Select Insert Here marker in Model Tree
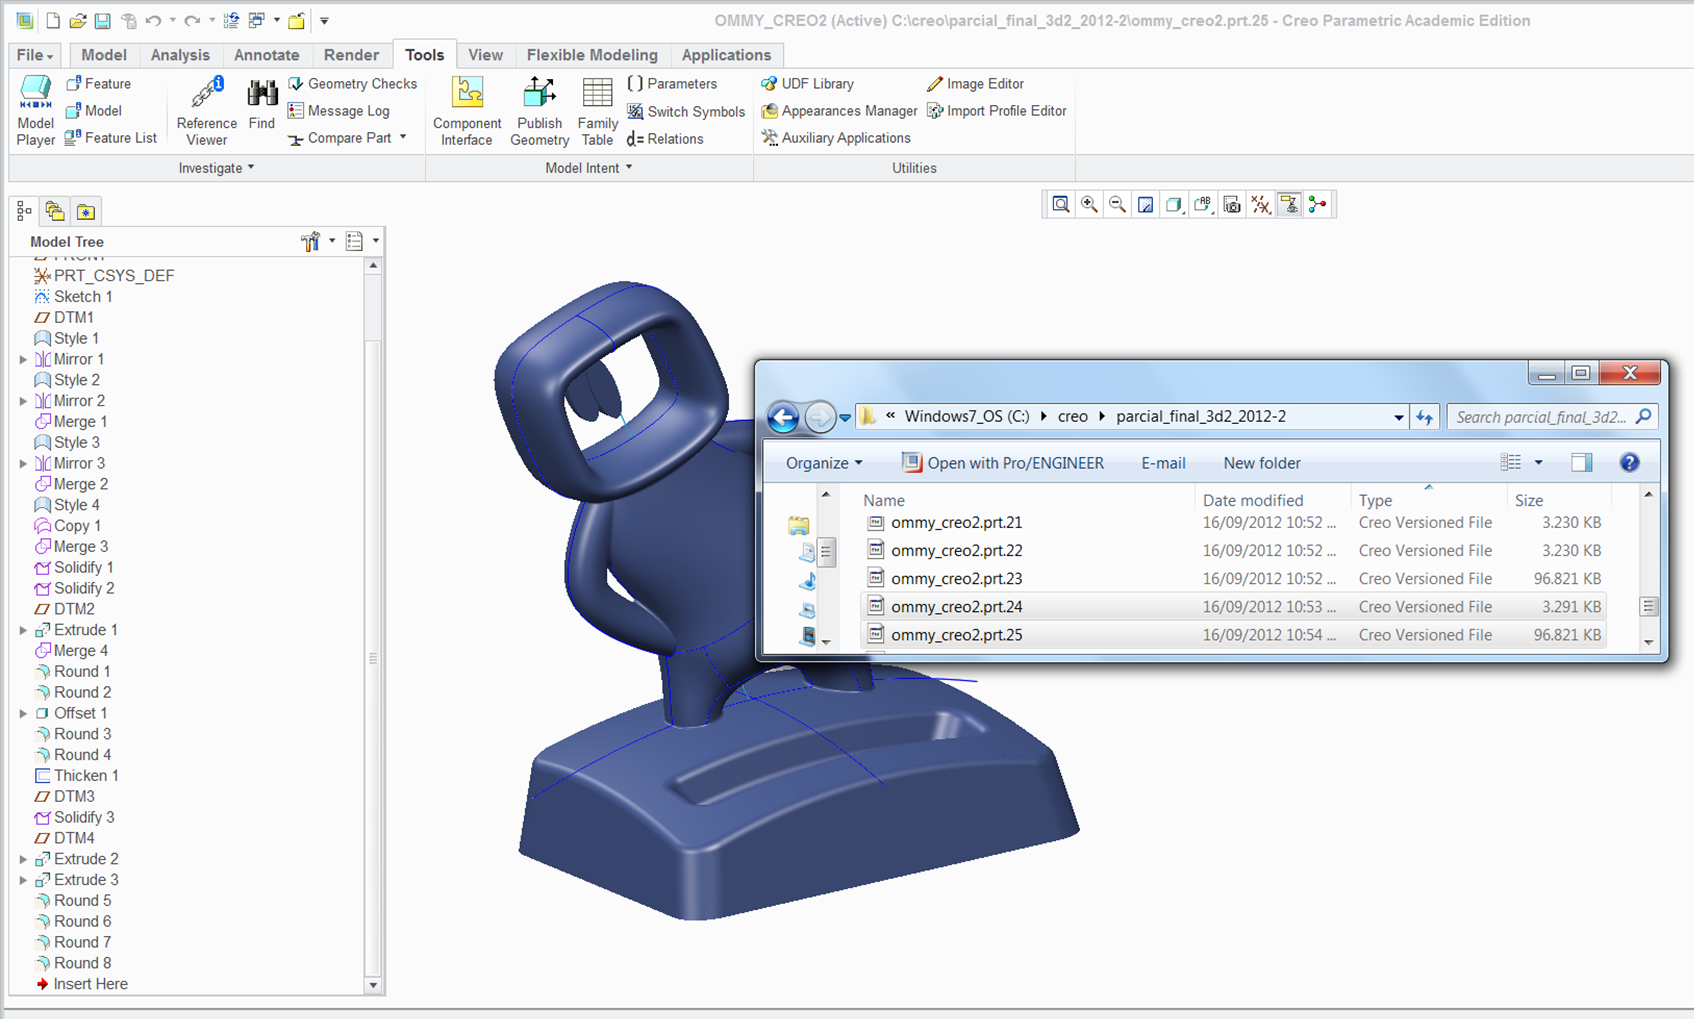This screenshot has height=1019, width=1694. click(81, 984)
